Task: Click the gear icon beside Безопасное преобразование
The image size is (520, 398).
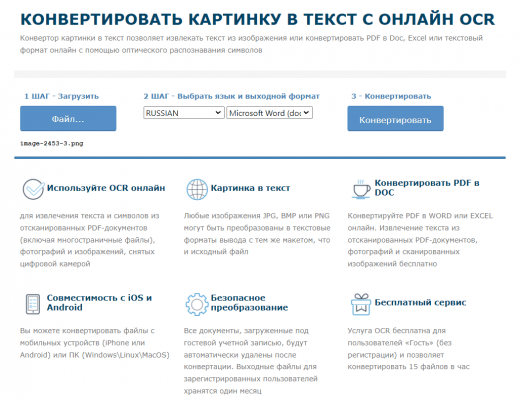Action: pos(197,304)
